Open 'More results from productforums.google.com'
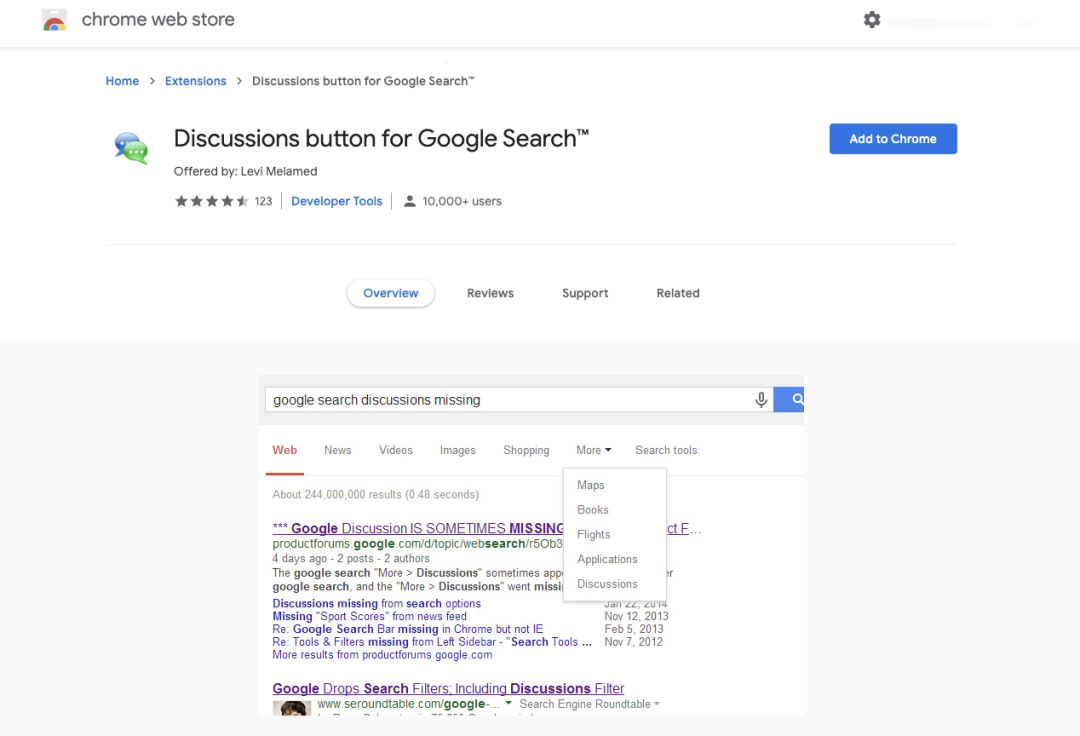 [382, 655]
